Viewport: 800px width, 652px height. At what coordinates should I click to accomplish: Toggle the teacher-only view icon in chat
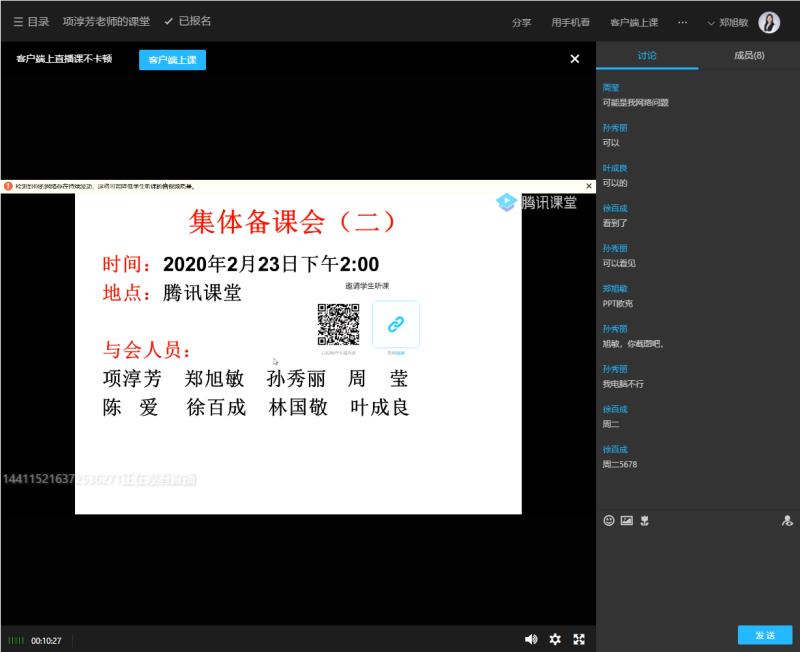coord(787,520)
